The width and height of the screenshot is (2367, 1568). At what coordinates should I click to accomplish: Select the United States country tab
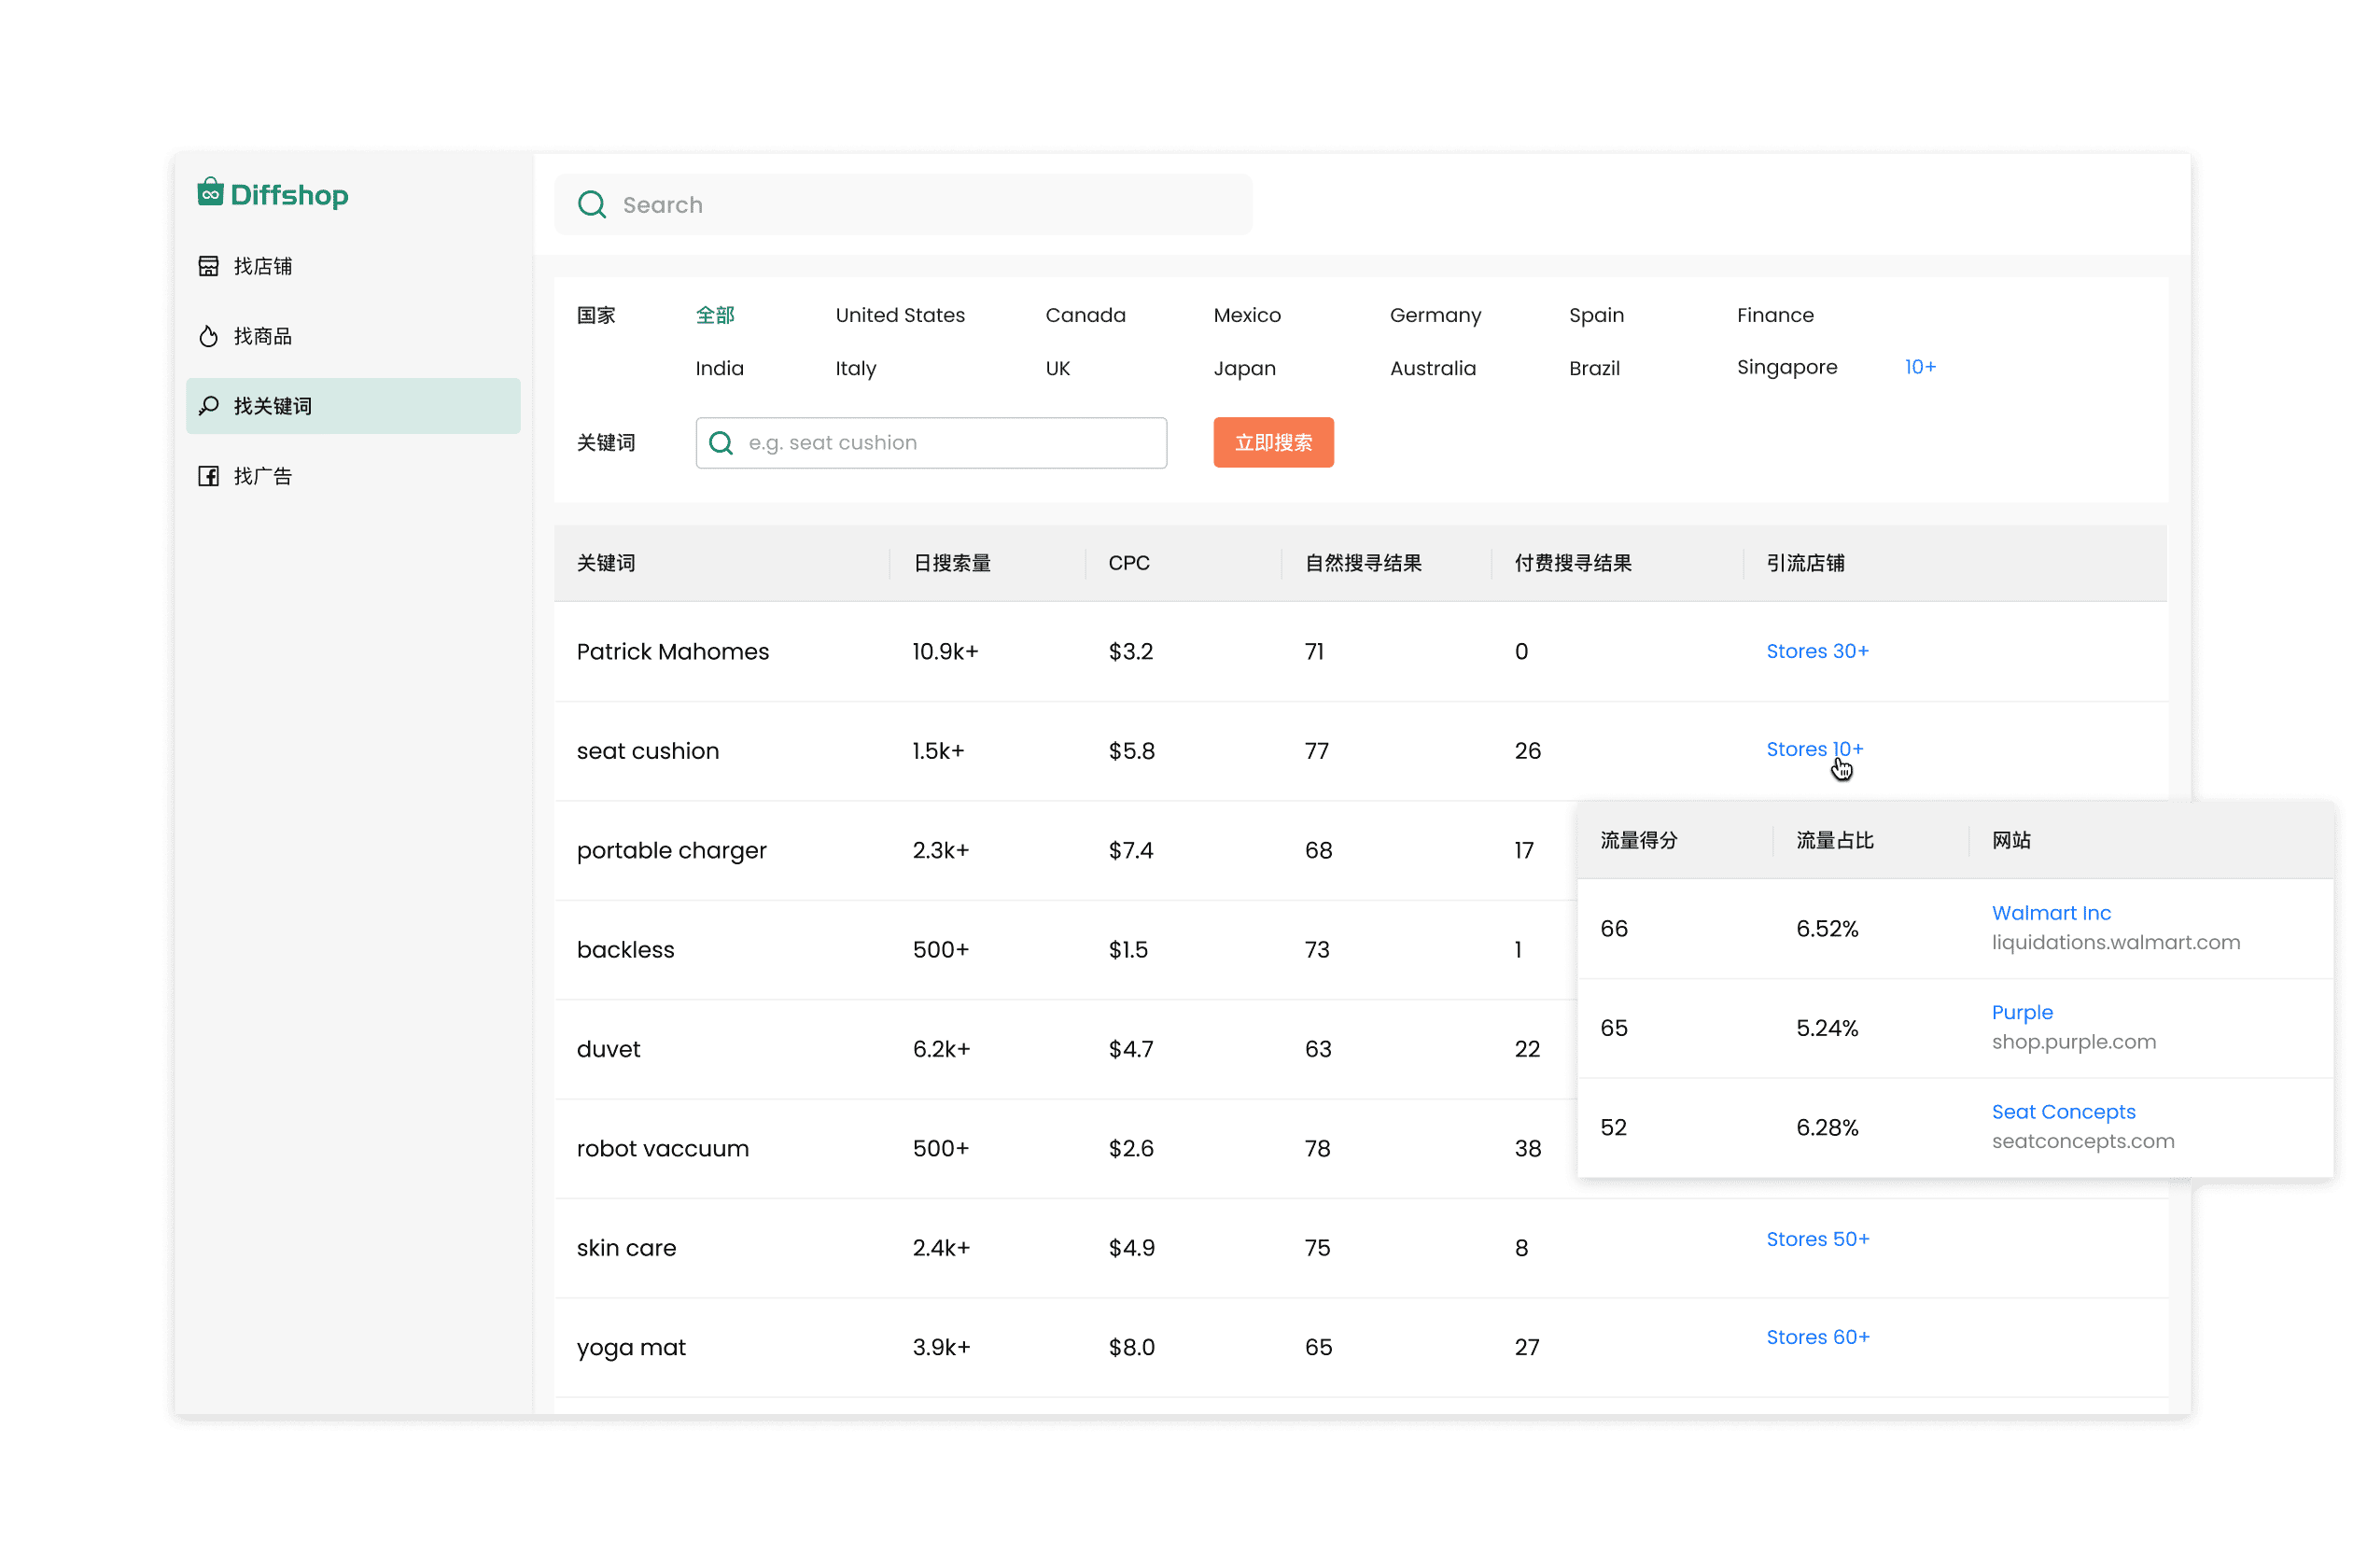(x=901, y=316)
